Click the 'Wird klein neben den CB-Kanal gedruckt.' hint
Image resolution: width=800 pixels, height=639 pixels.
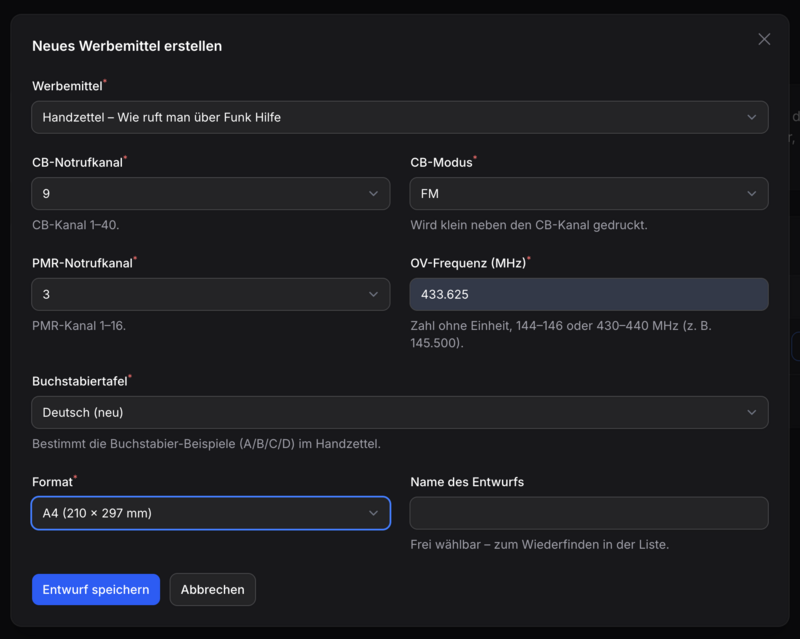(x=529, y=225)
